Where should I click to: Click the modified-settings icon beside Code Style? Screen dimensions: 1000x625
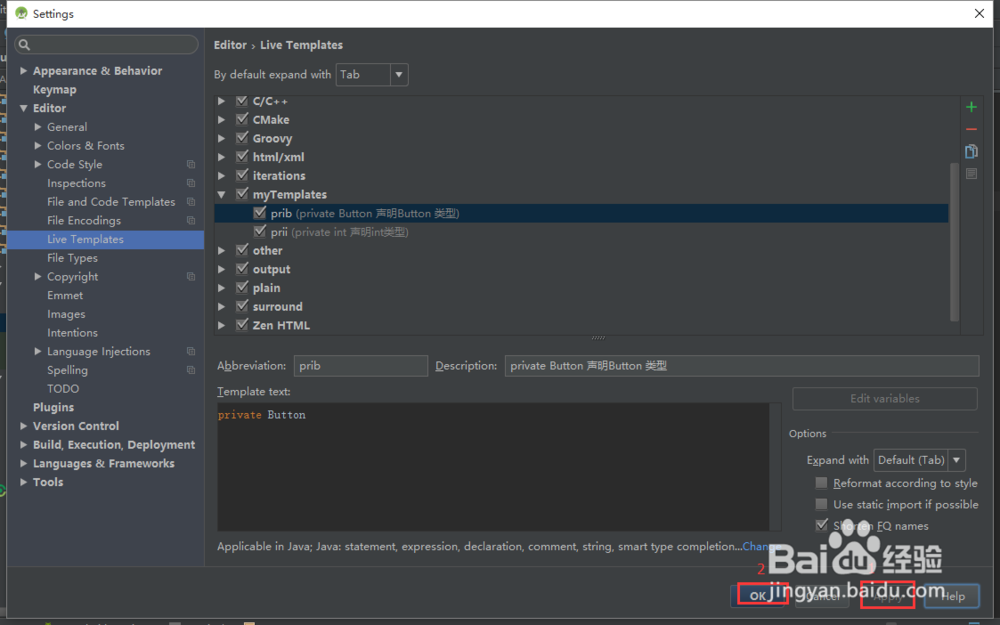pos(190,164)
